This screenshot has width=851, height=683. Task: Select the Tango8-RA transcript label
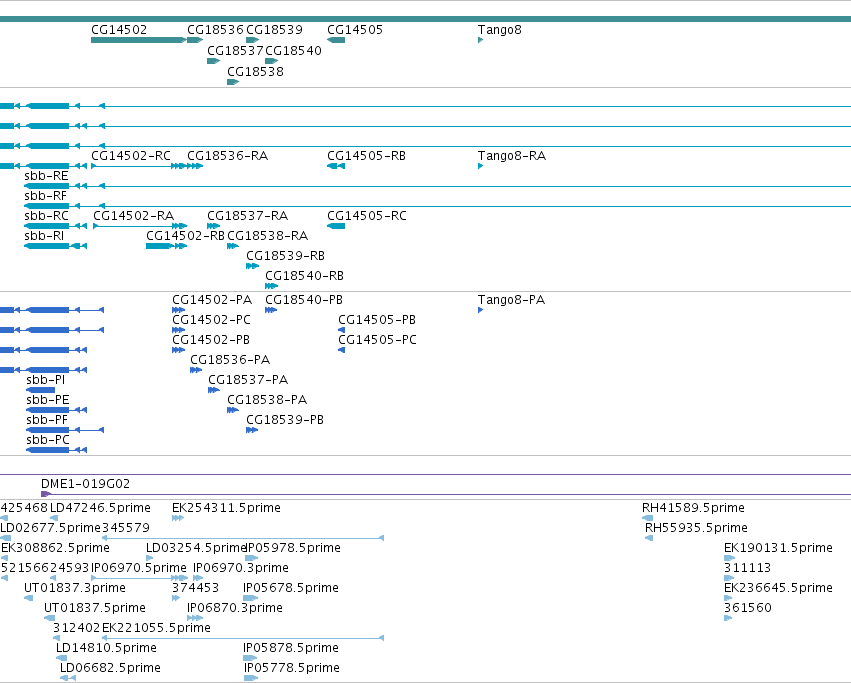pos(512,156)
